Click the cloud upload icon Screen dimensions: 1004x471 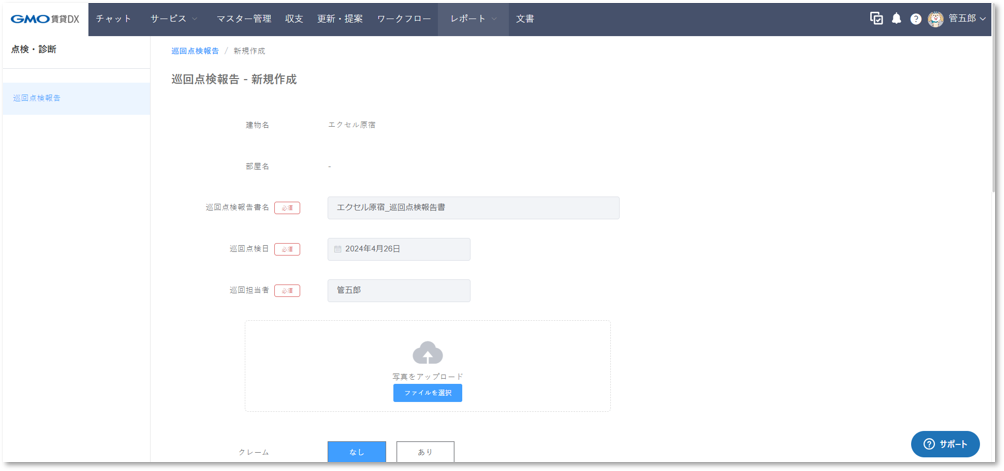click(x=428, y=353)
